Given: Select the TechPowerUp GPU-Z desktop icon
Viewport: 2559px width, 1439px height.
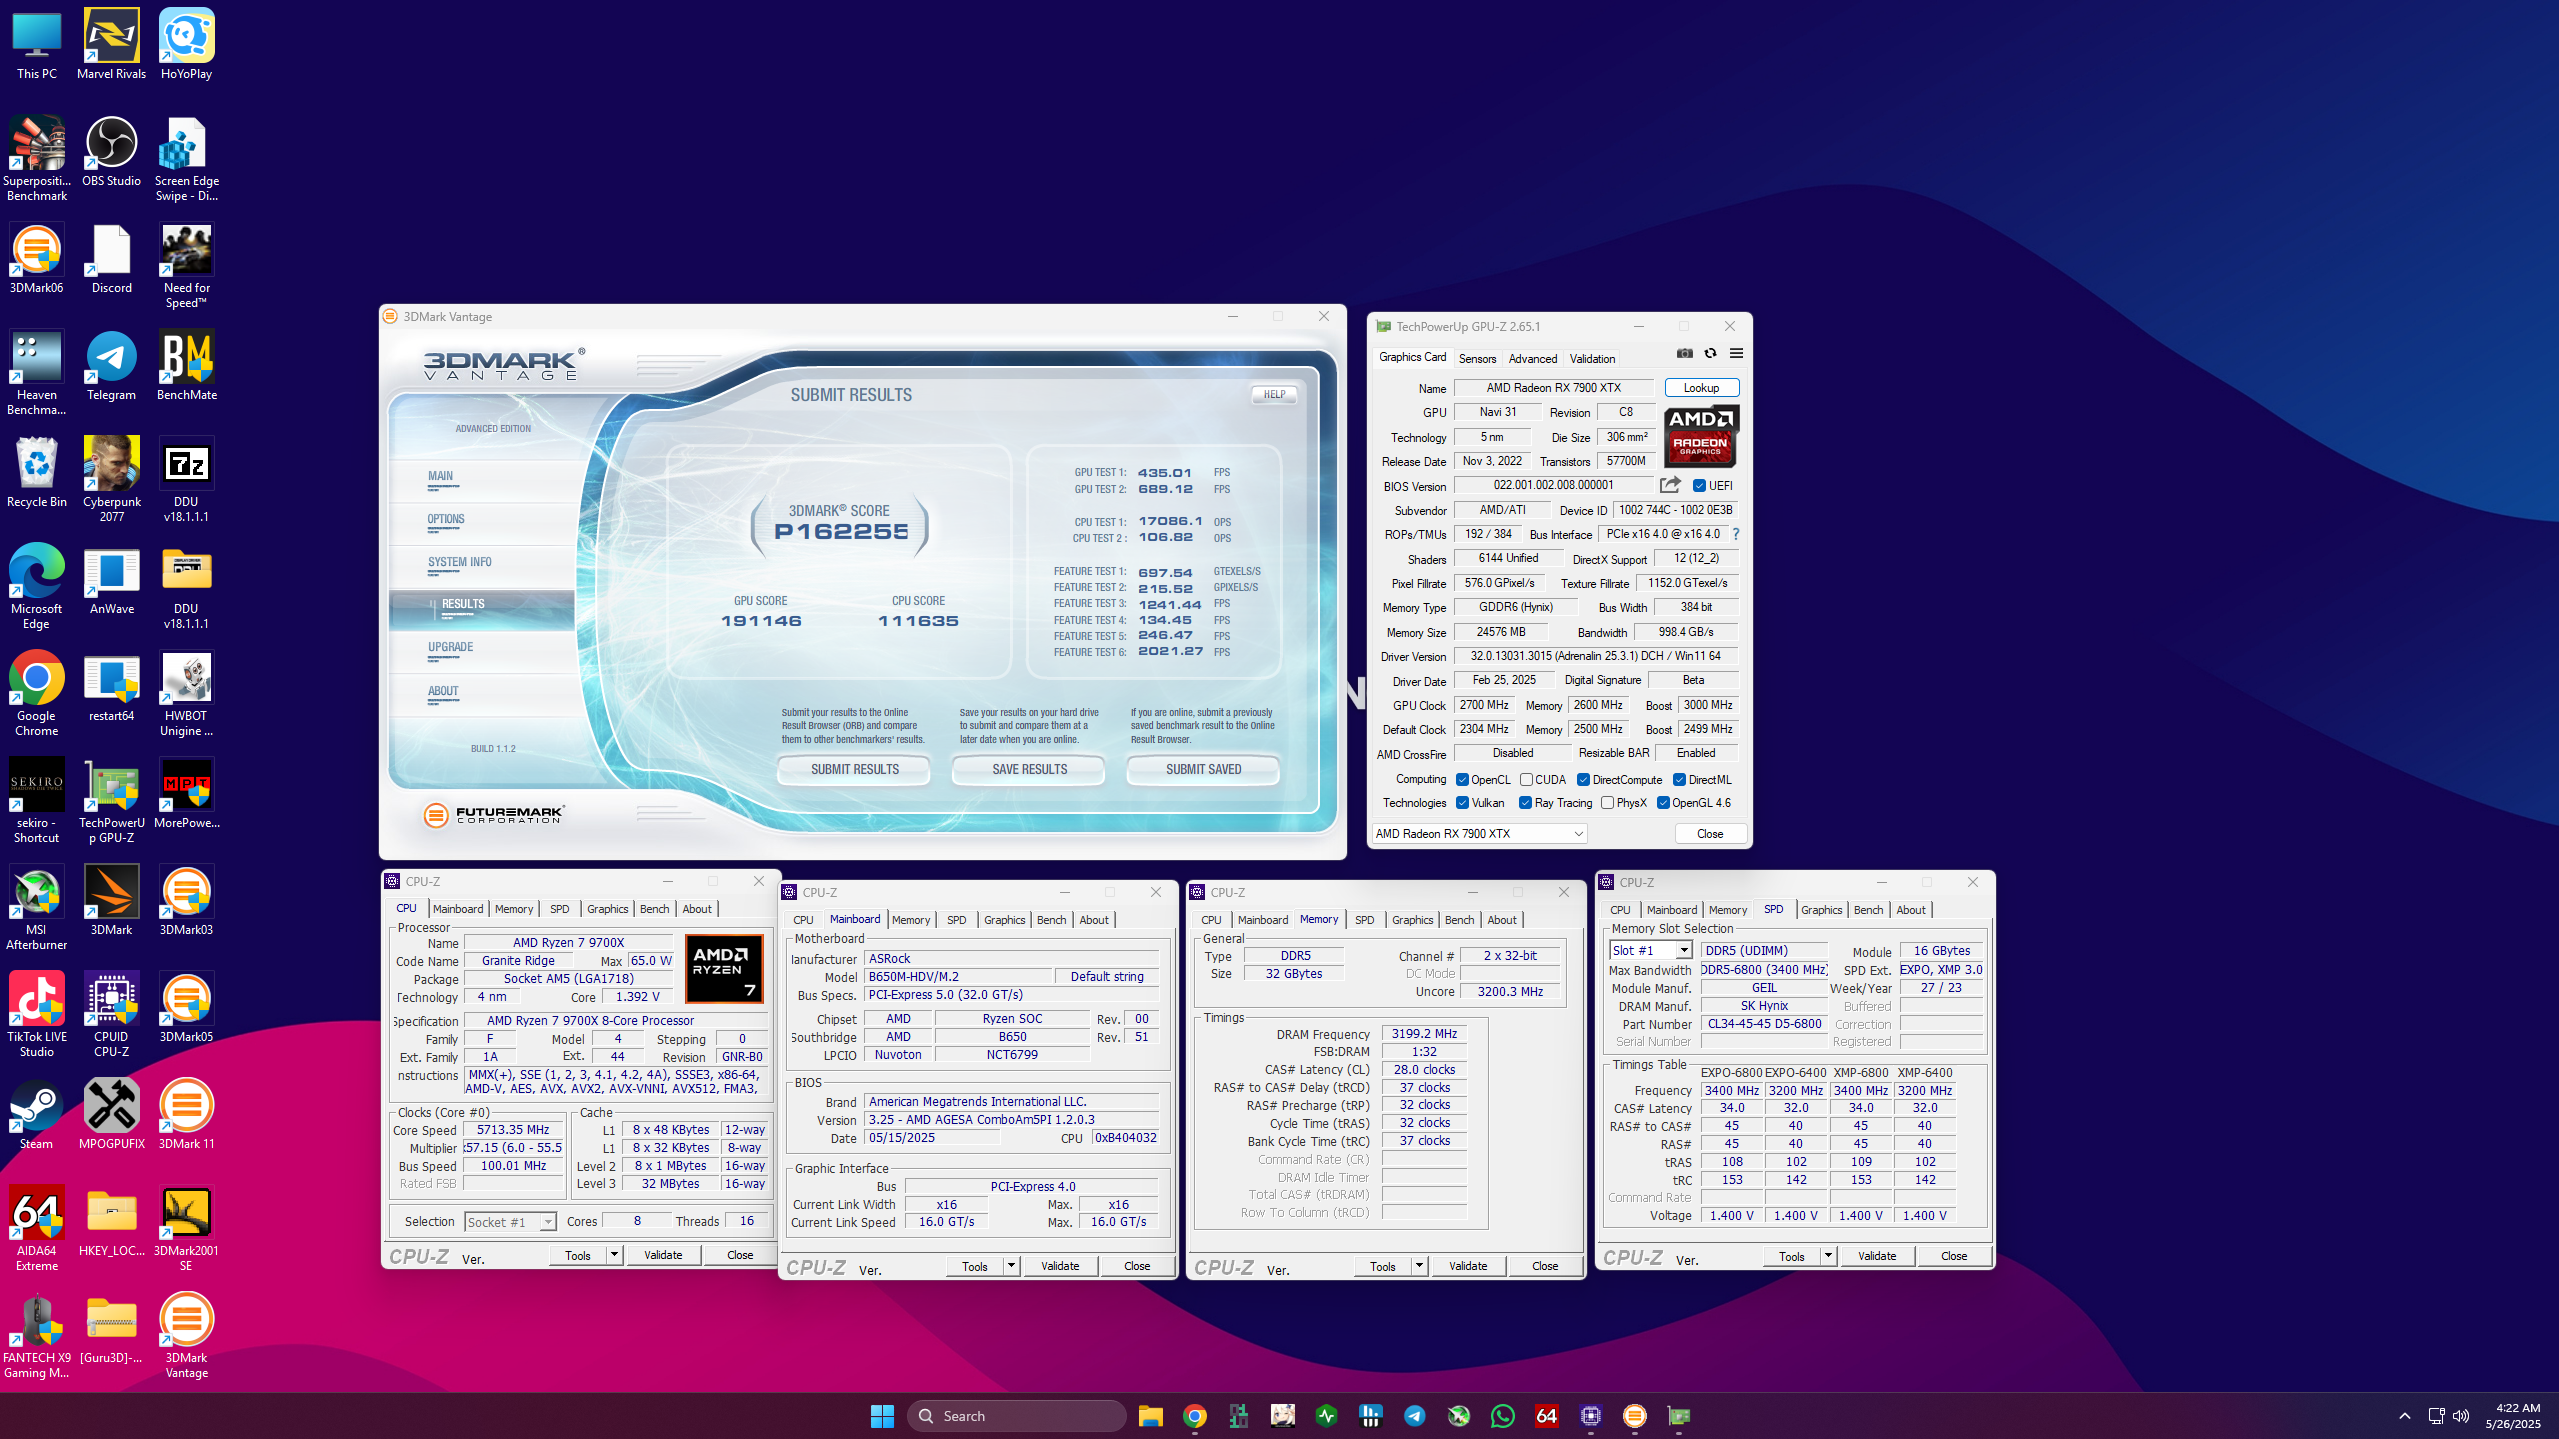Looking at the screenshot, I should 111,801.
